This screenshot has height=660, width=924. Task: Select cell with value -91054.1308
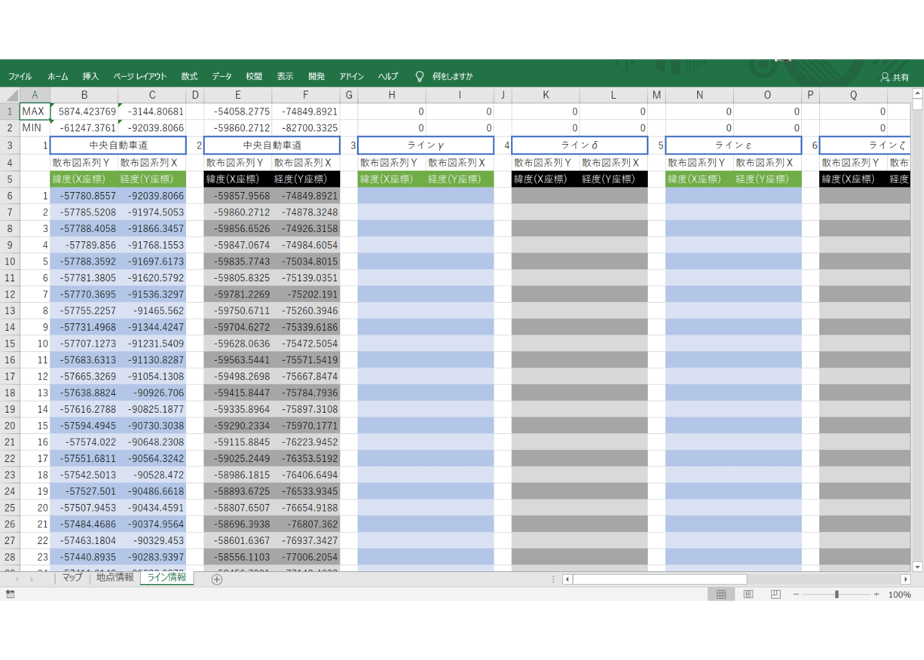(152, 376)
